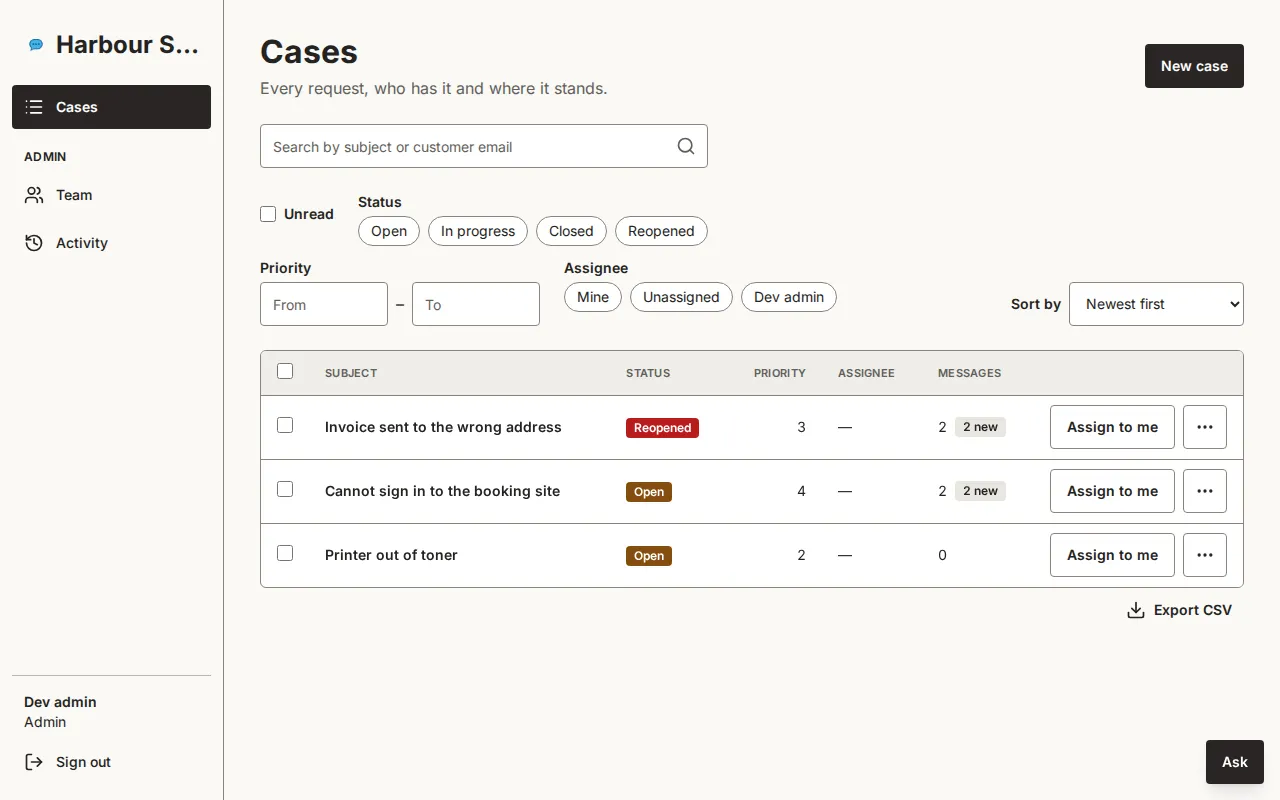This screenshot has width=1280, height=800.
Task: Select the Printer out of toner row checkbox
Action: (x=285, y=553)
